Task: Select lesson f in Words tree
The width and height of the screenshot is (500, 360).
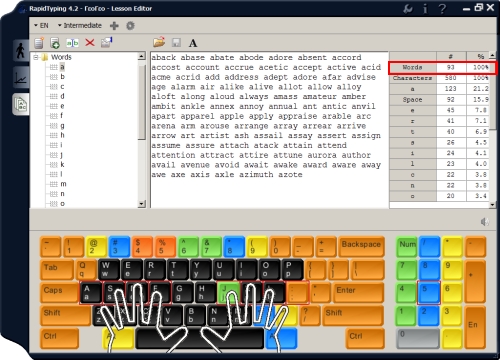Action: point(62,116)
